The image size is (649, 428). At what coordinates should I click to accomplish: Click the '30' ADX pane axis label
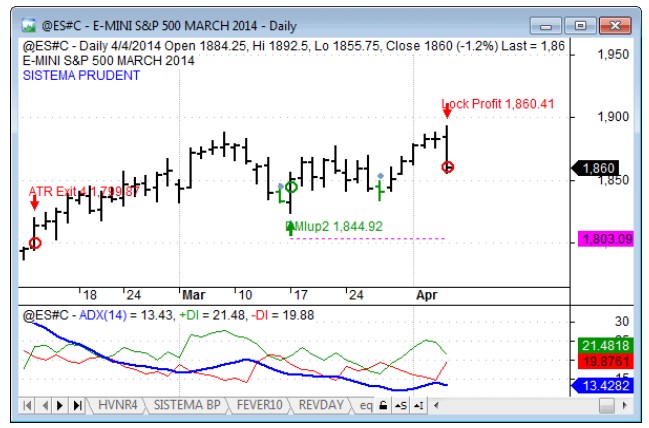(x=622, y=321)
